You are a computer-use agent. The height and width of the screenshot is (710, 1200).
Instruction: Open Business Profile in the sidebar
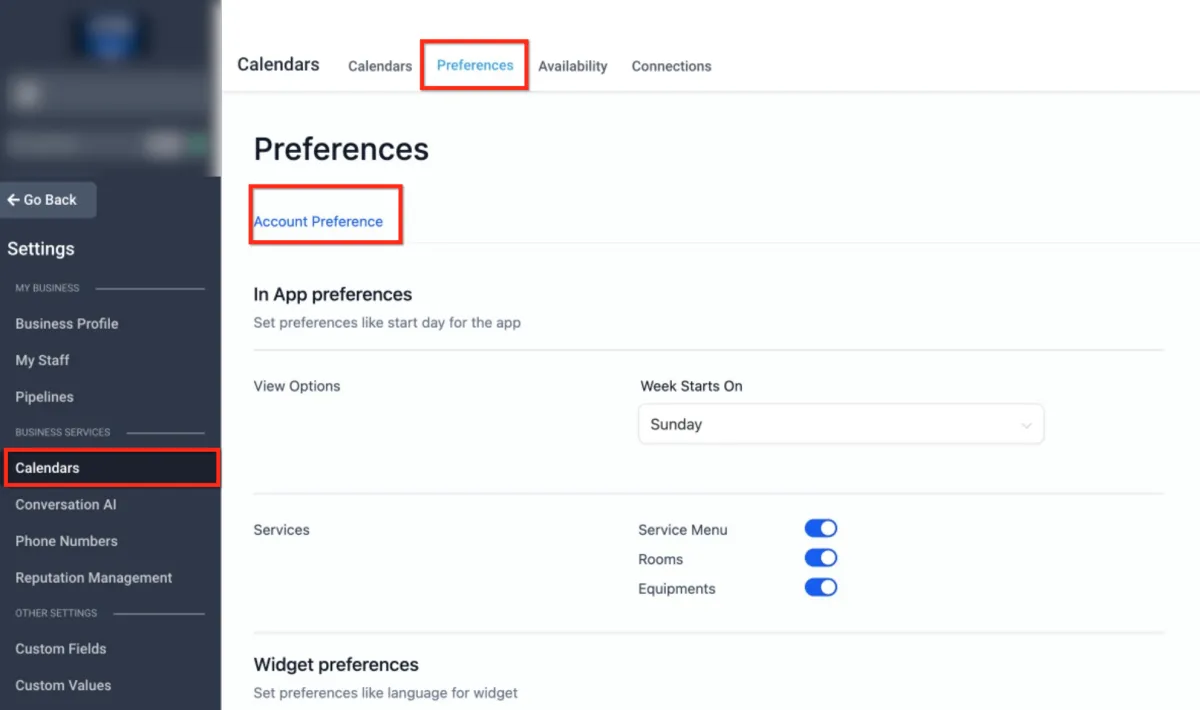67,324
